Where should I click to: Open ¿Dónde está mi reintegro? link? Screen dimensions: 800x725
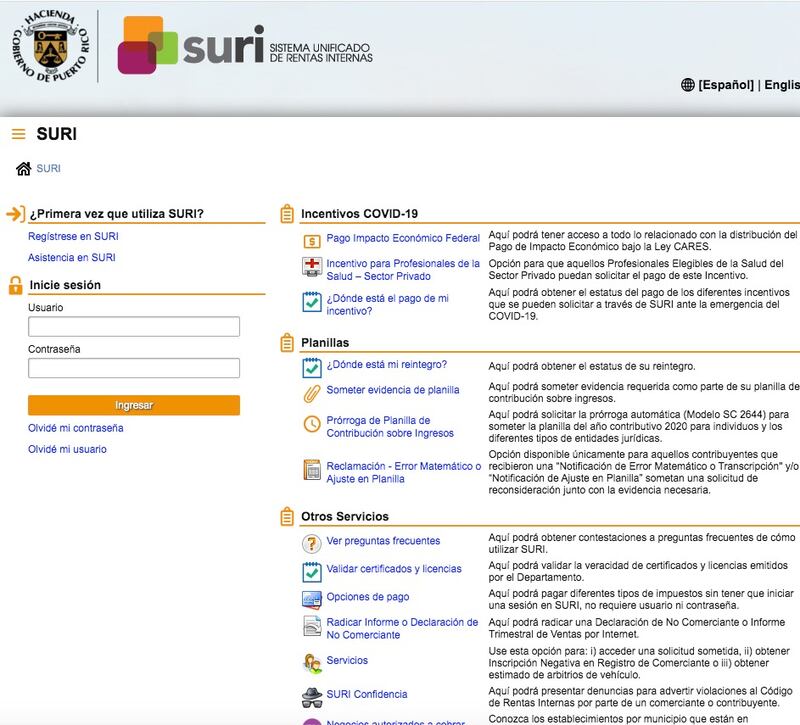(x=387, y=365)
